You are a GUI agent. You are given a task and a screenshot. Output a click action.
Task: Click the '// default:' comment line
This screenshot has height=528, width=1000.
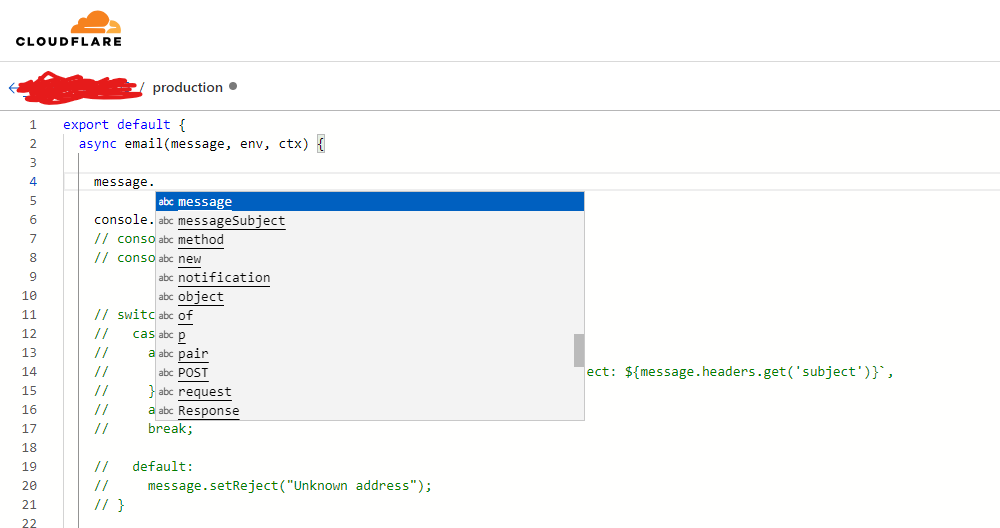[x=143, y=467]
